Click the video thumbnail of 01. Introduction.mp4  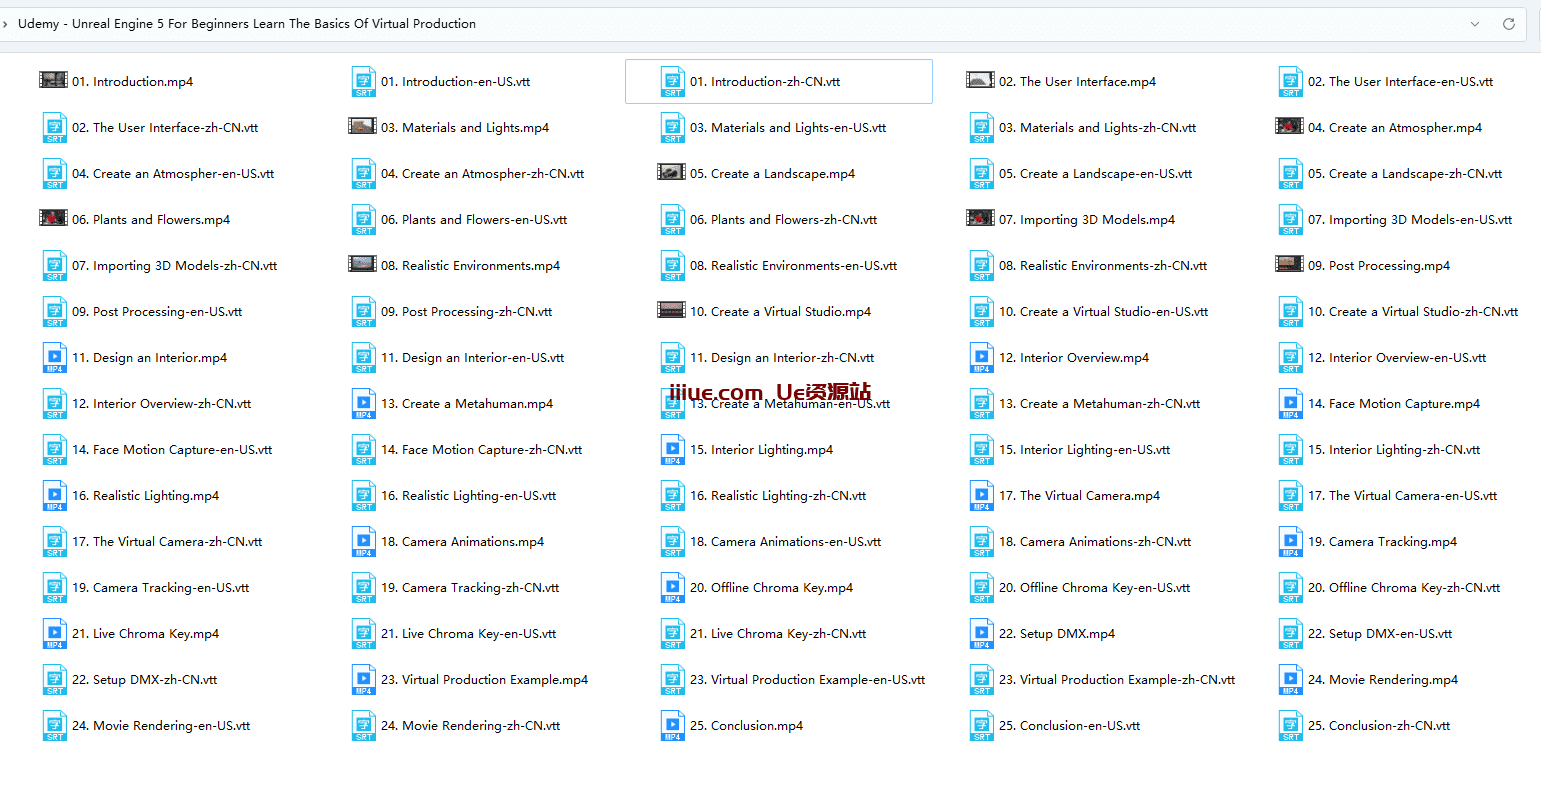(54, 80)
